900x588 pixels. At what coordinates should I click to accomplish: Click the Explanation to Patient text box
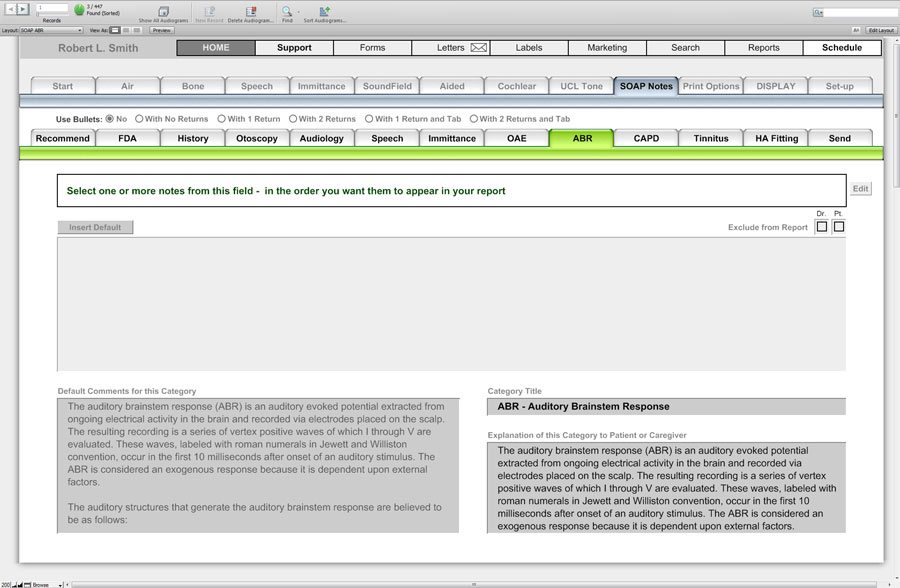point(666,488)
